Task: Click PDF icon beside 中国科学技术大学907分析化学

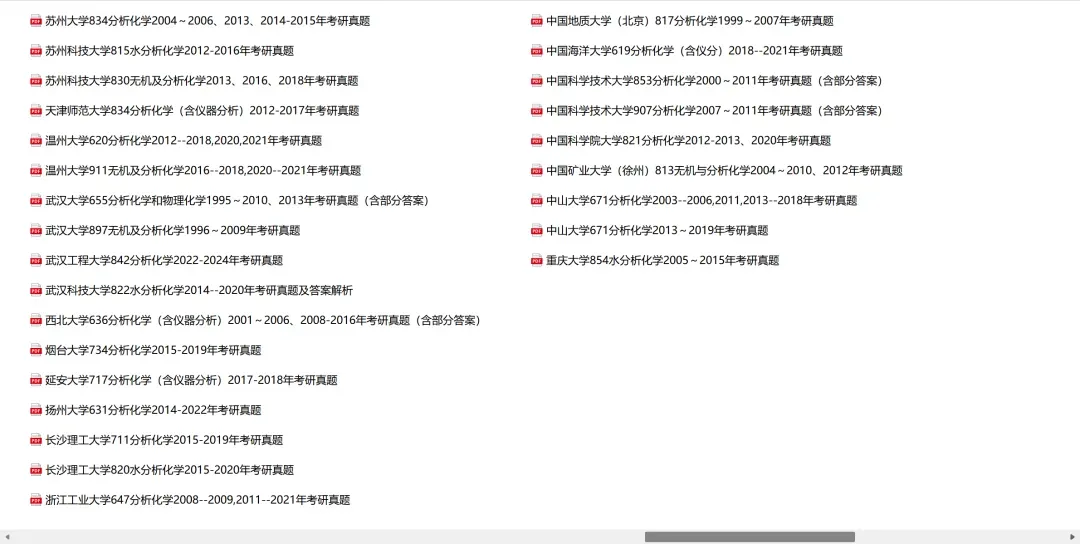Action: pyautogui.click(x=537, y=111)
